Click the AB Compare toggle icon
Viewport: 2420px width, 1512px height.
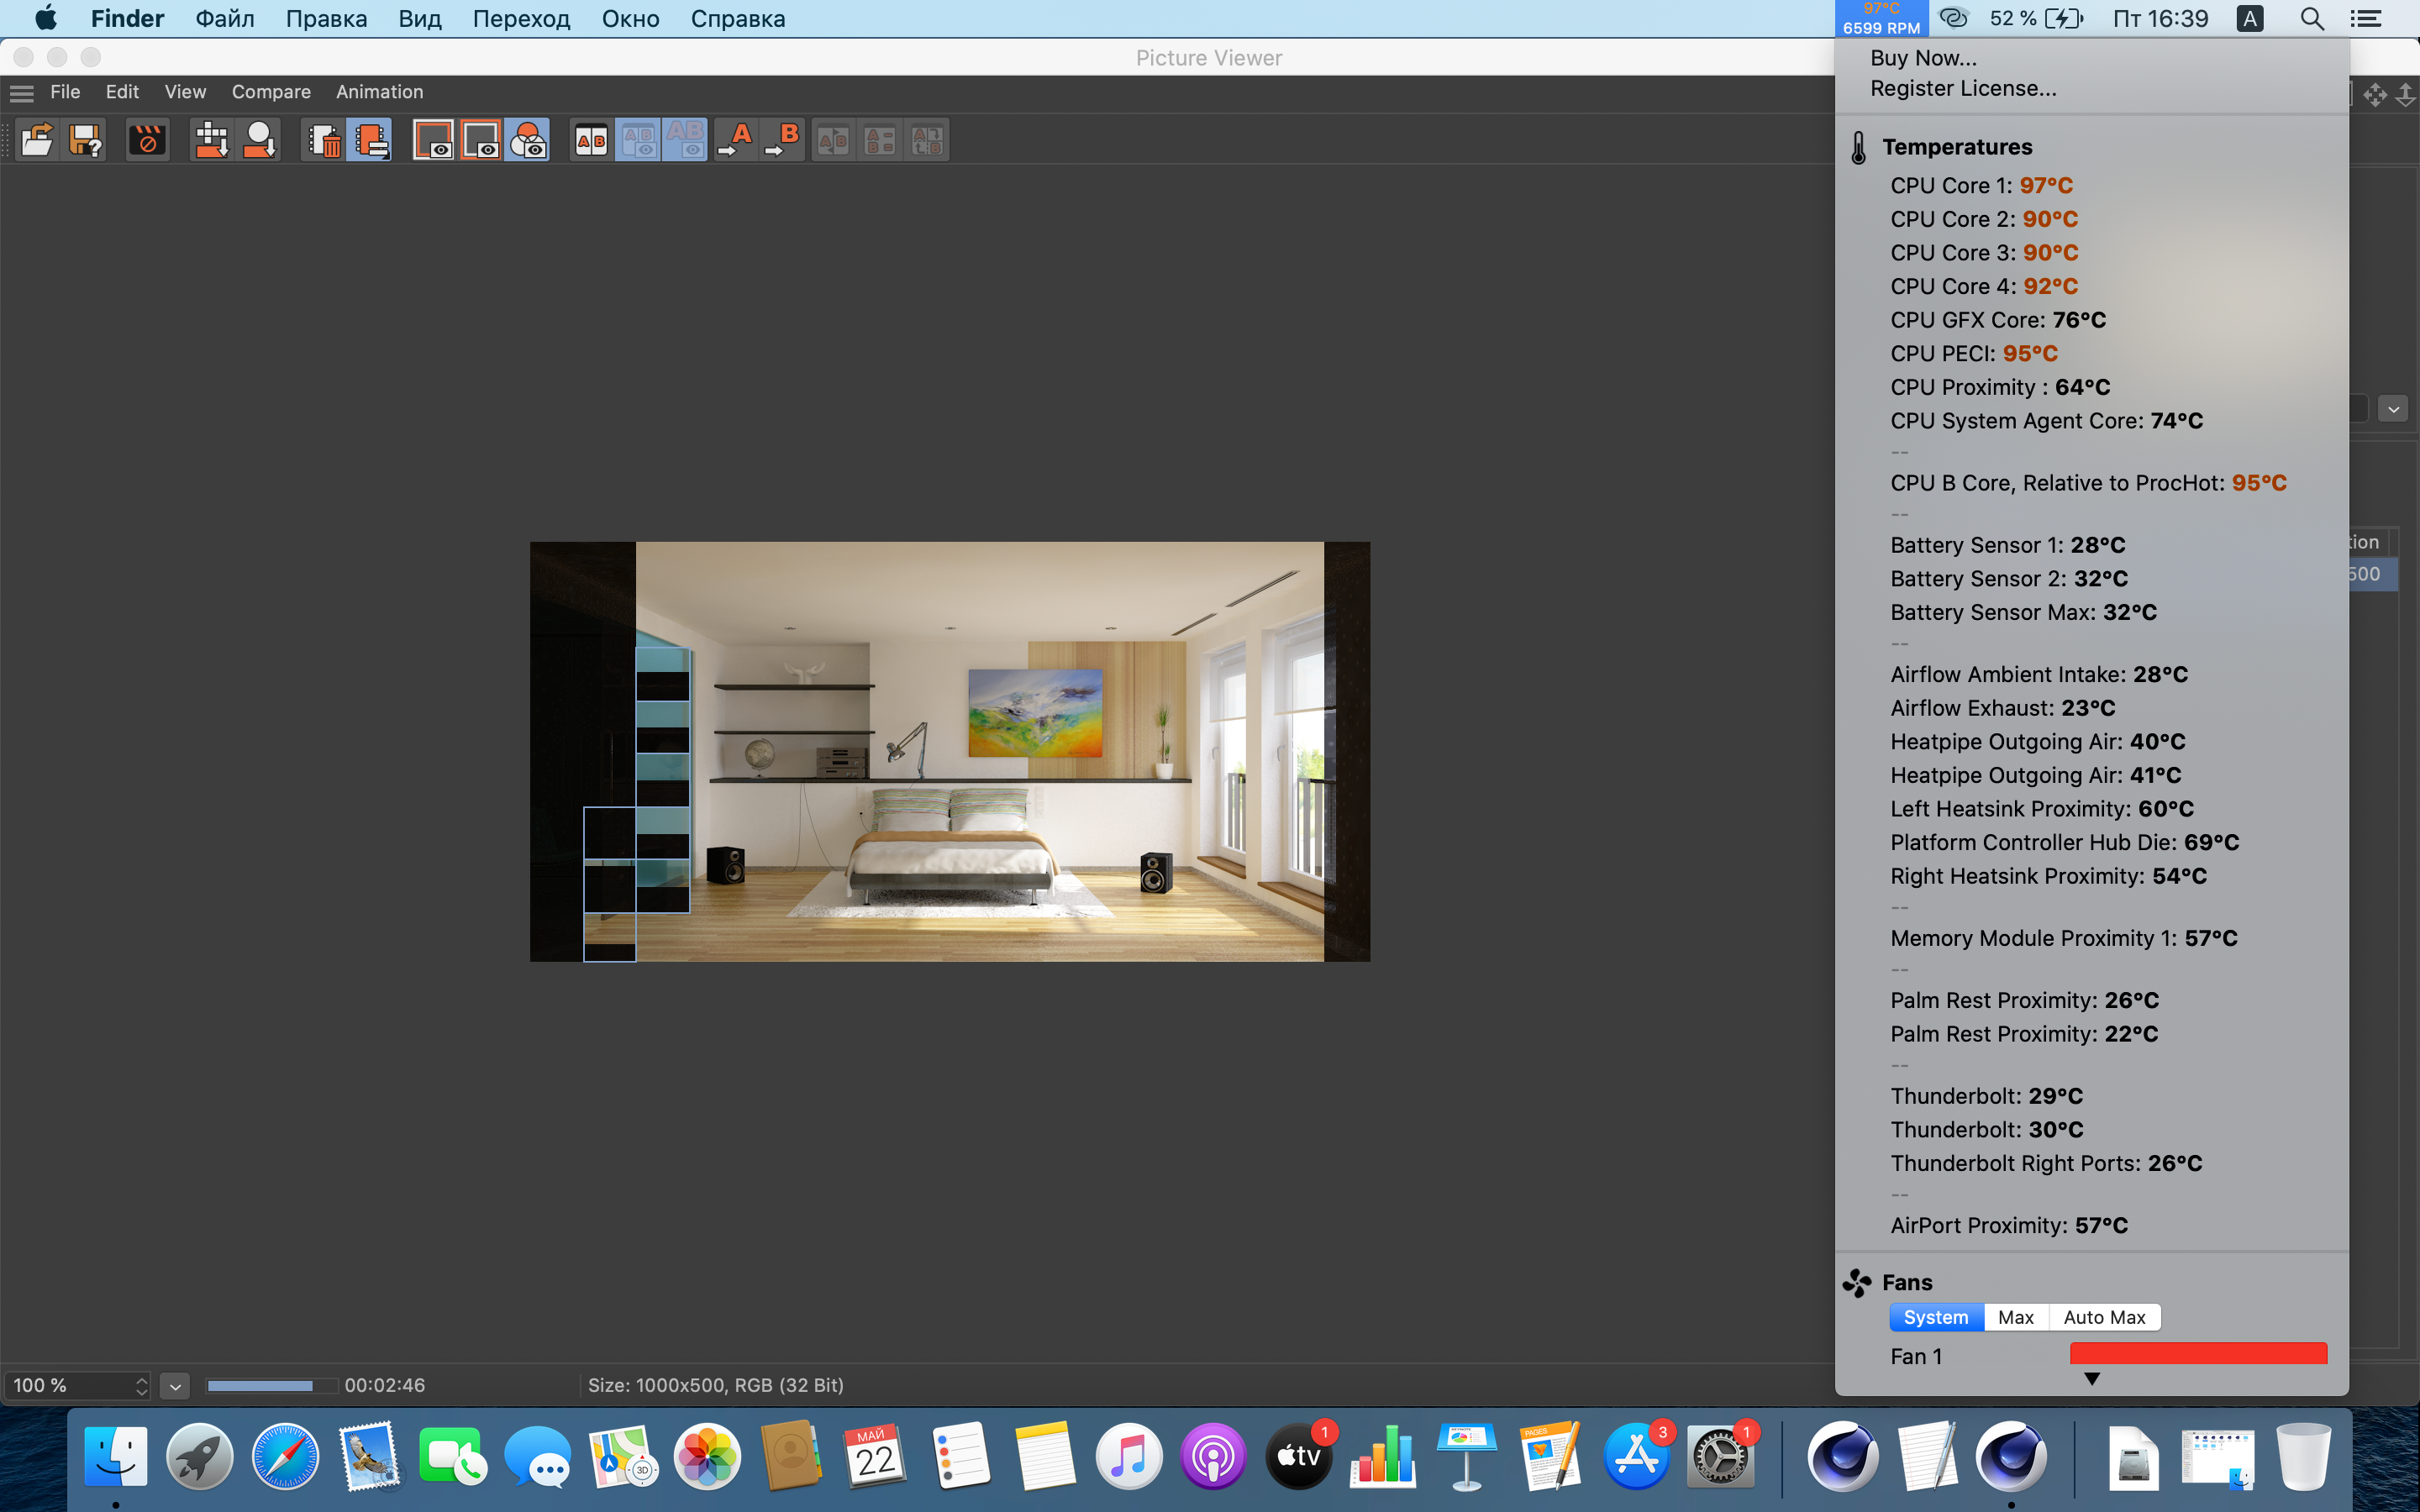tap(591, 141)
